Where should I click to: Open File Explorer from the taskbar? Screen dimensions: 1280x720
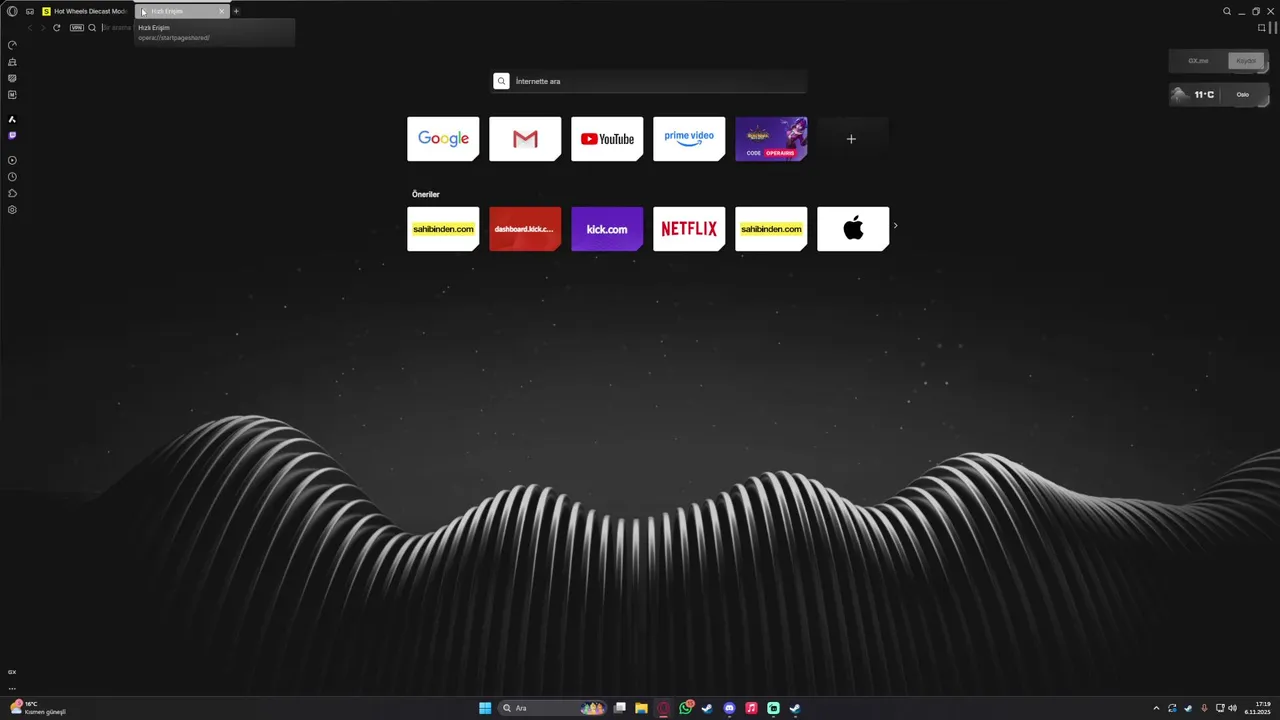point(641,708)
